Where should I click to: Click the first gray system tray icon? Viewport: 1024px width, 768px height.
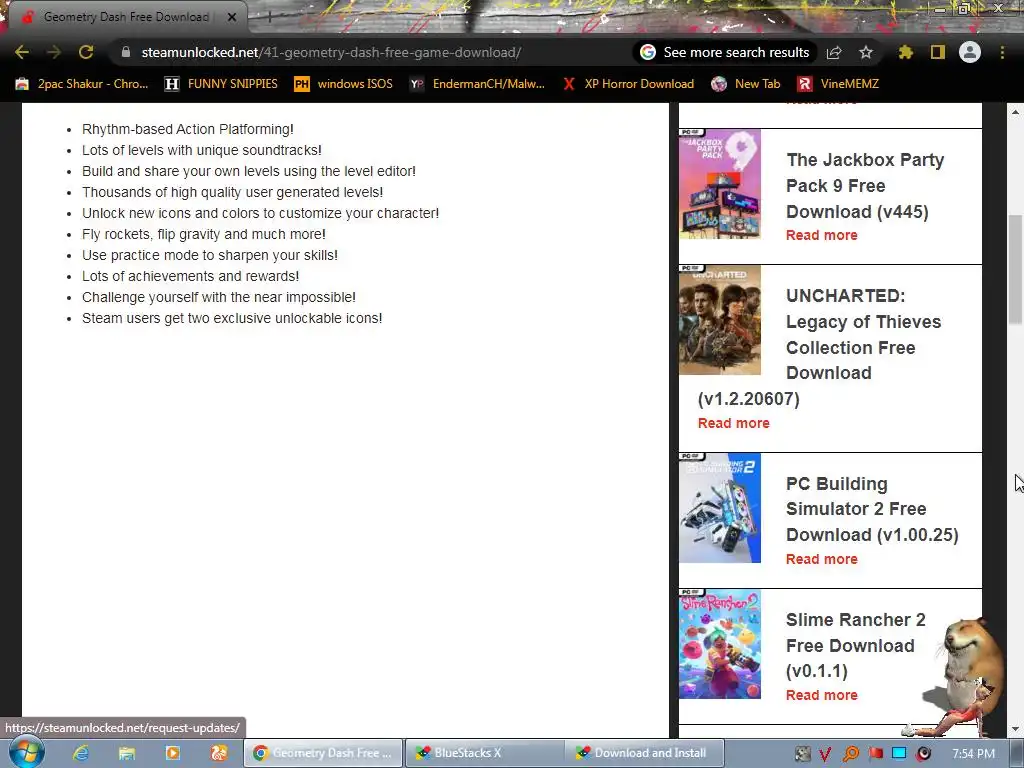pos(802,754)
